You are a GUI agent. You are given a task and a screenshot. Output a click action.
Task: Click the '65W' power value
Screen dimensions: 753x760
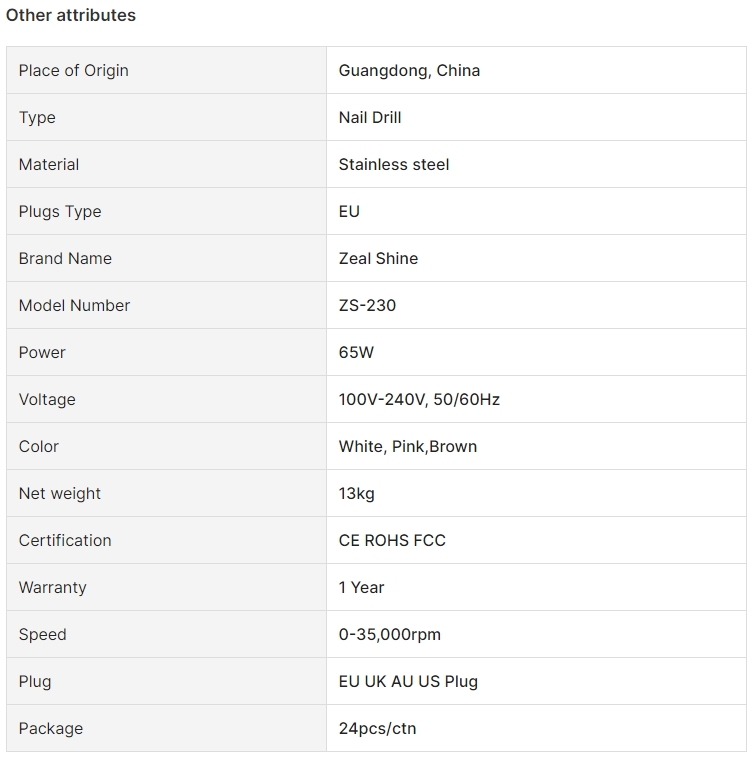click(x=356, y=353)
